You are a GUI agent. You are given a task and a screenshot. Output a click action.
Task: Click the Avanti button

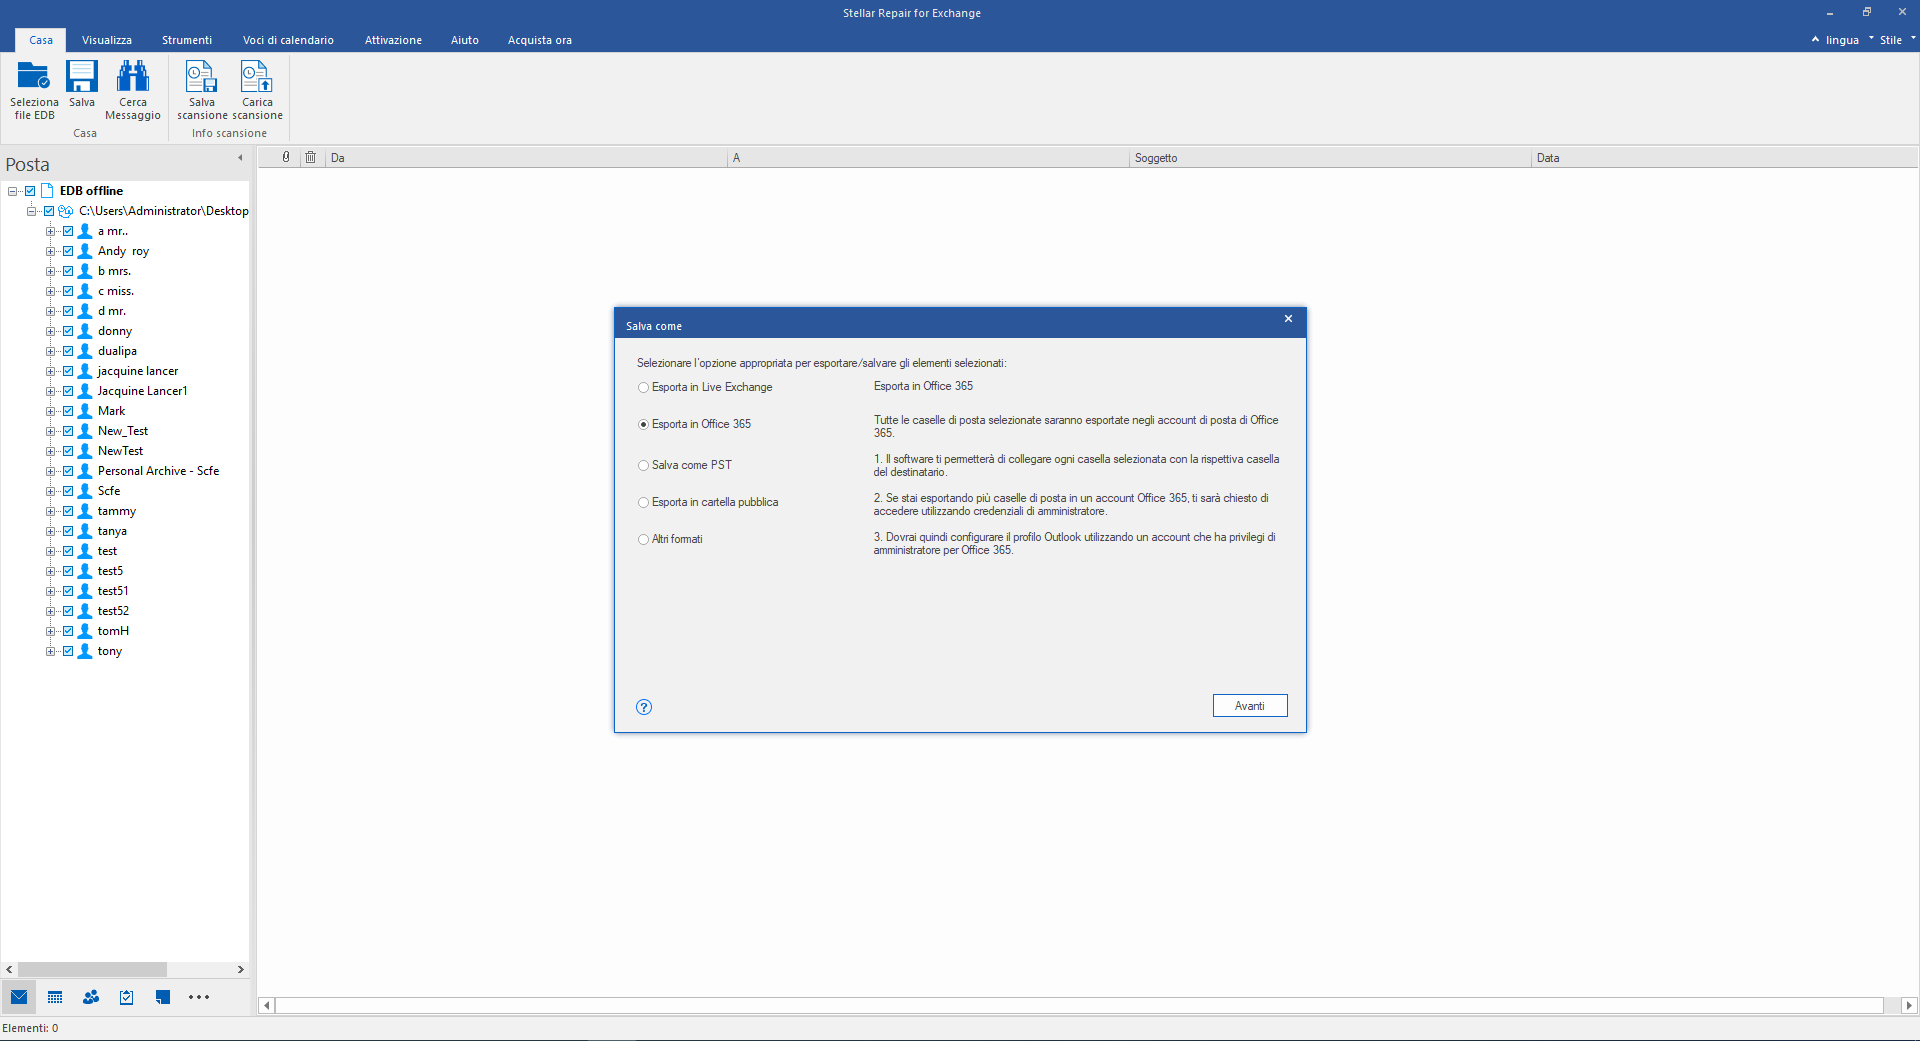(1250, 706)
